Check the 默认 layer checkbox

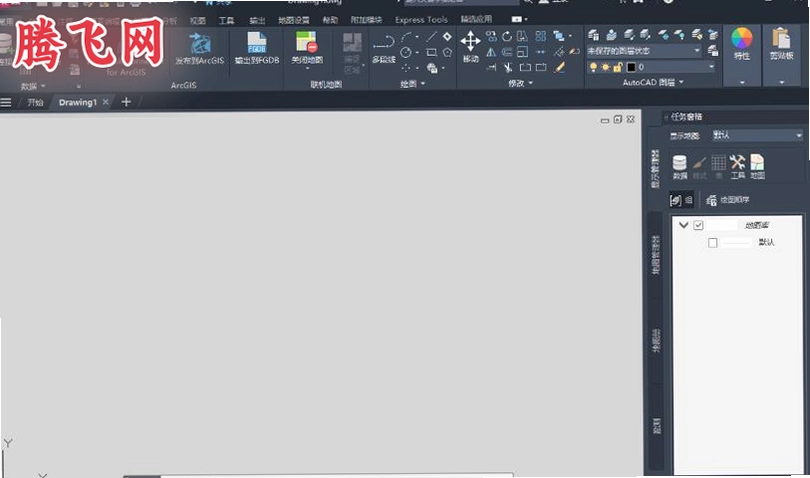[x=713, y=242]
